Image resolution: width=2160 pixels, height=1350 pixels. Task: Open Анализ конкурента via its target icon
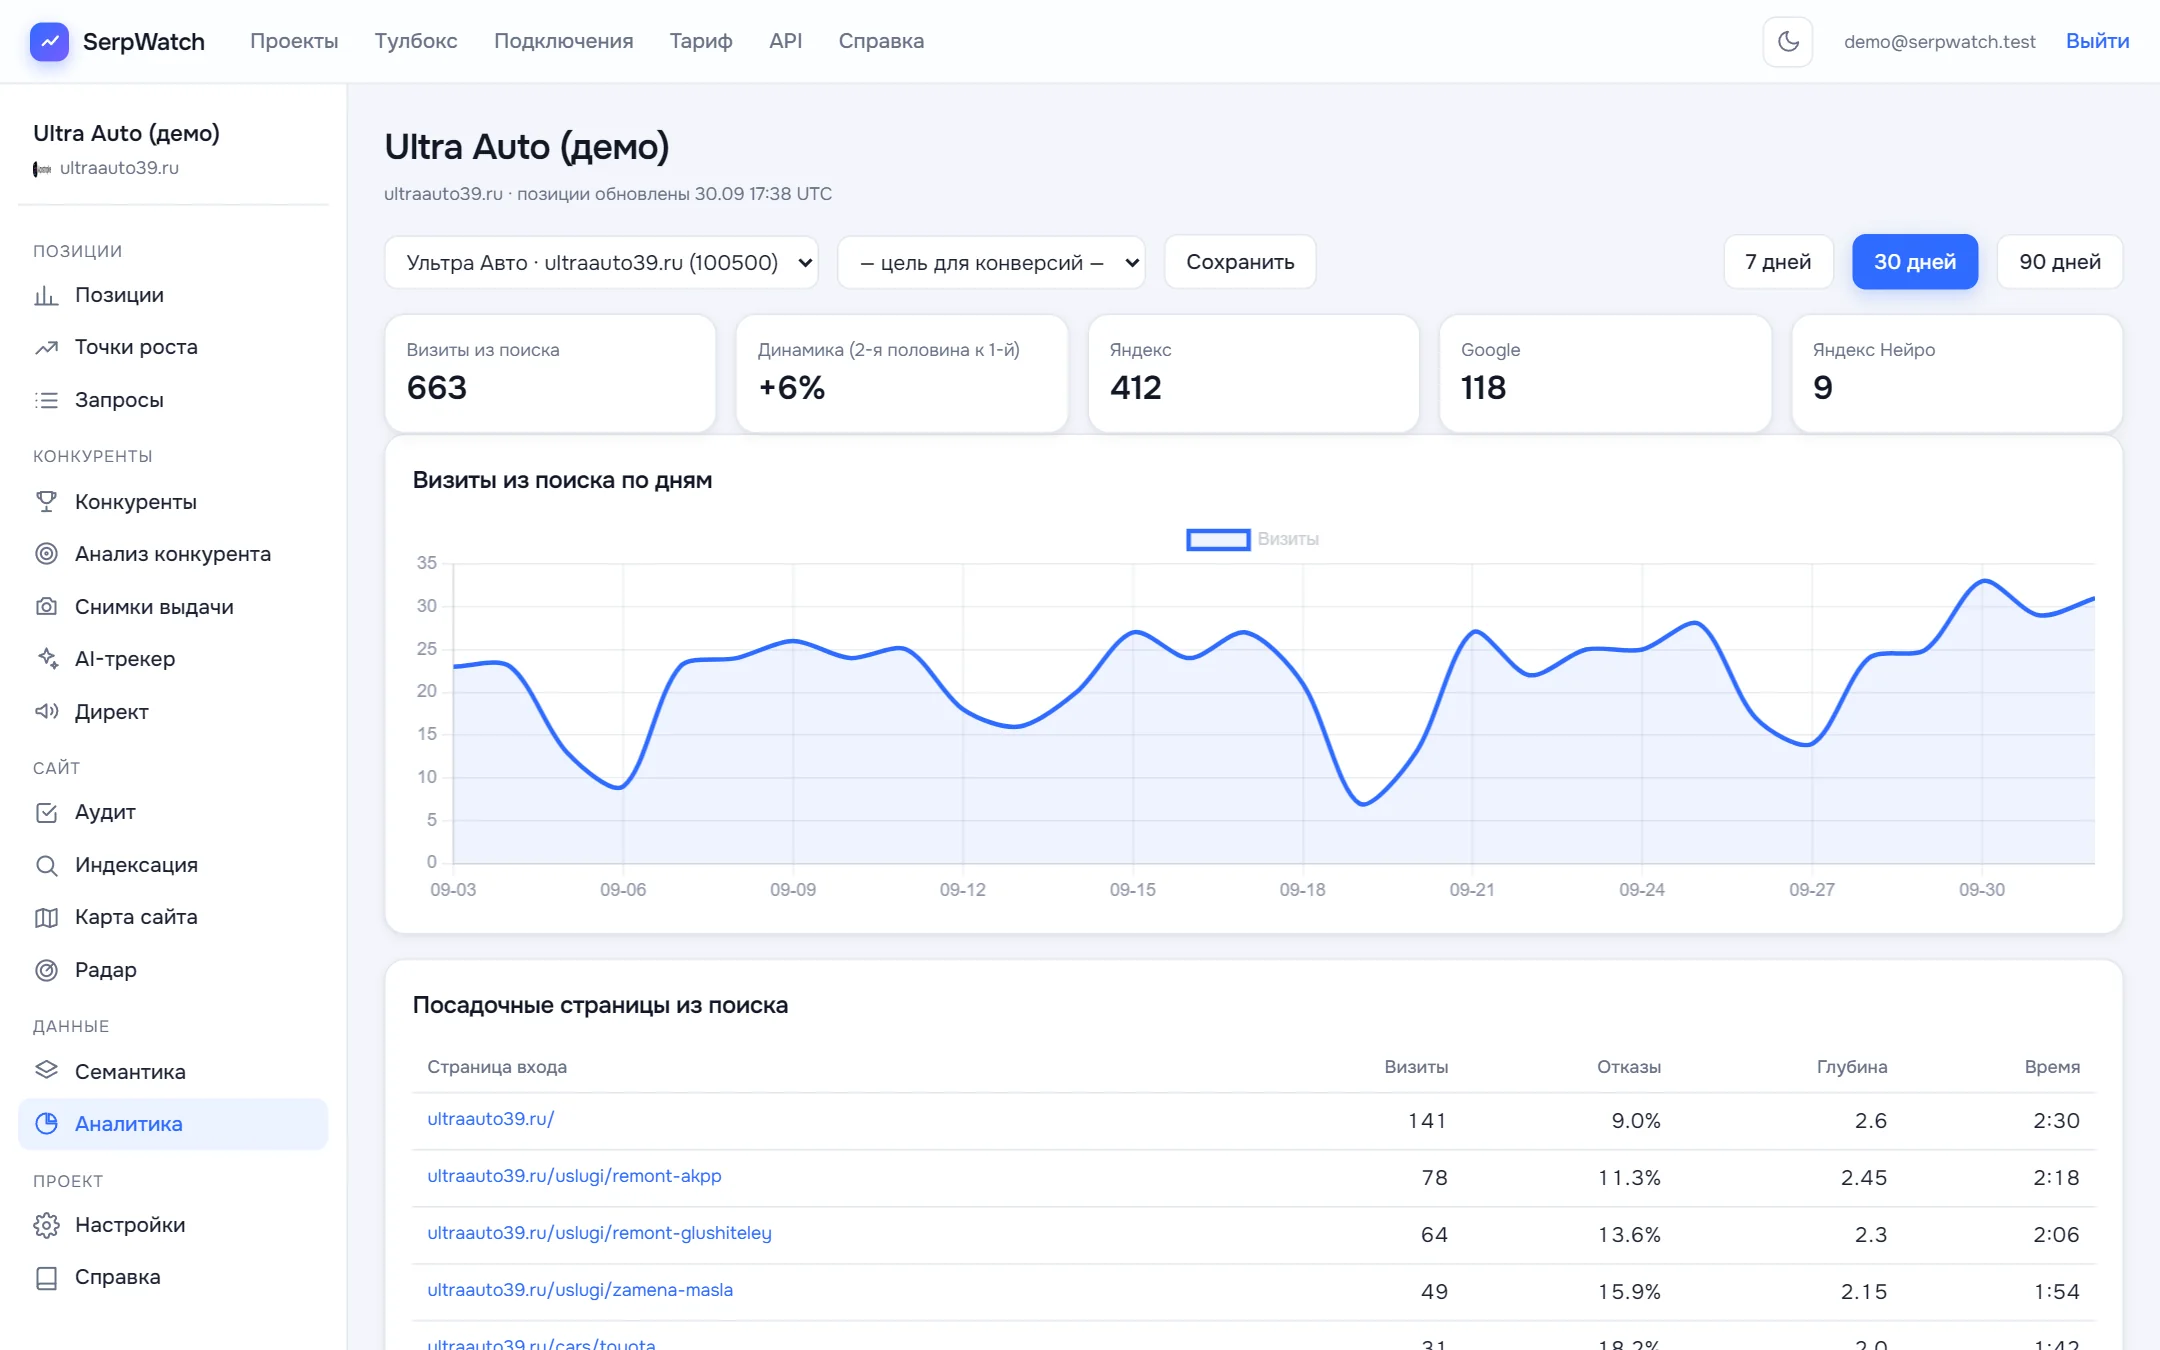(x=46, y=554)
